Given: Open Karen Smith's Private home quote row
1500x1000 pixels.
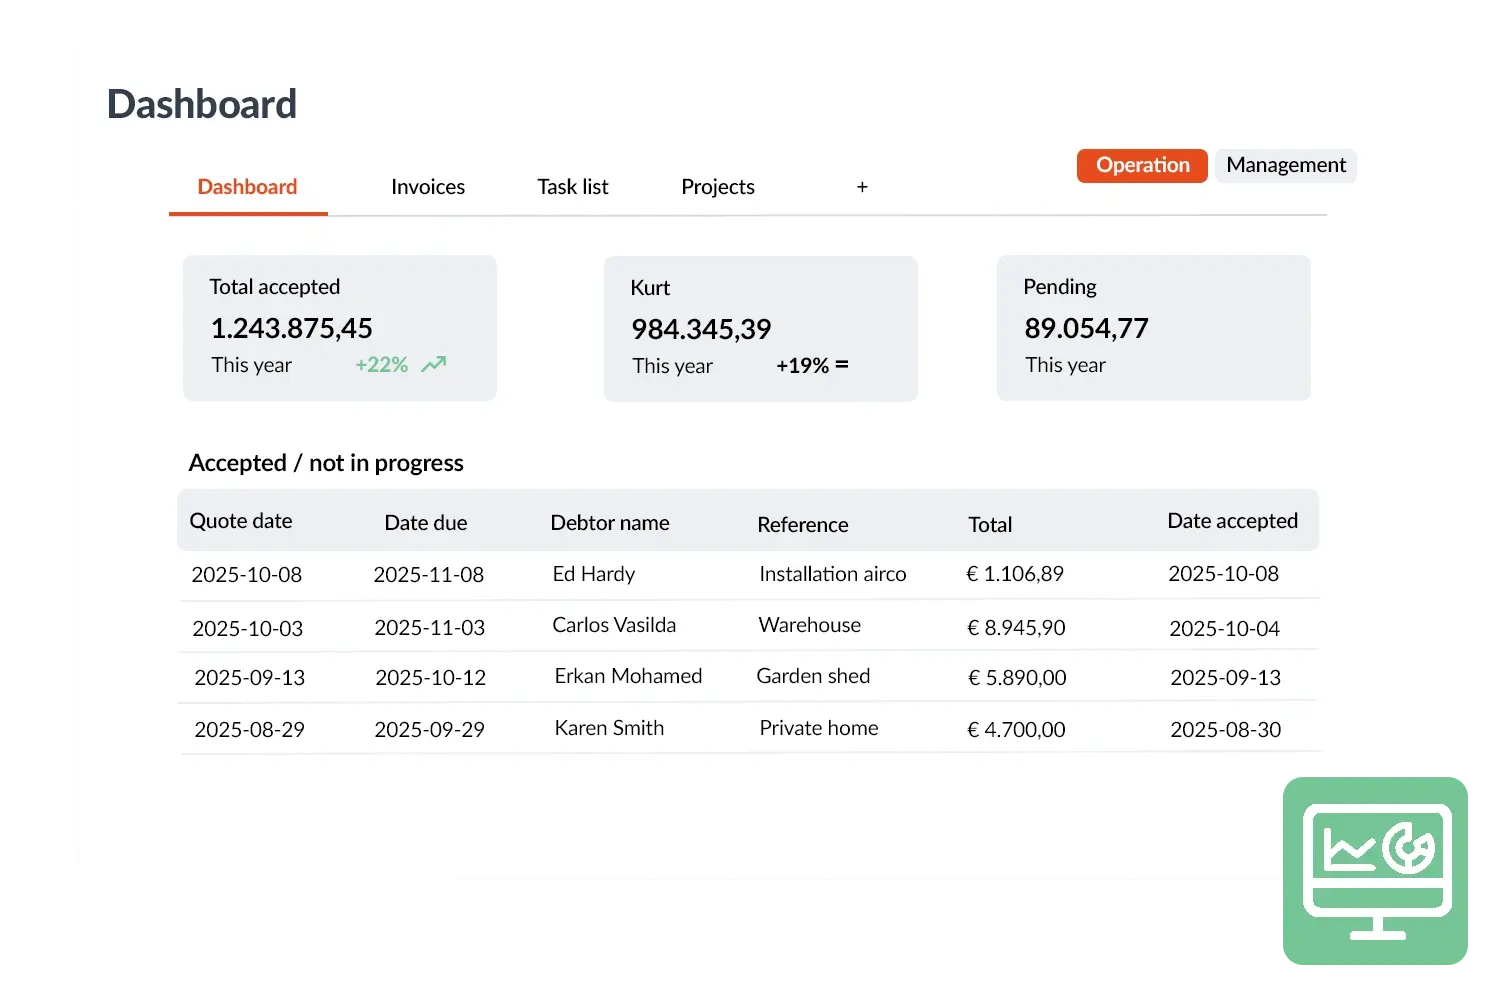Looking at the screenshot, I should click(x=818, y=728).
